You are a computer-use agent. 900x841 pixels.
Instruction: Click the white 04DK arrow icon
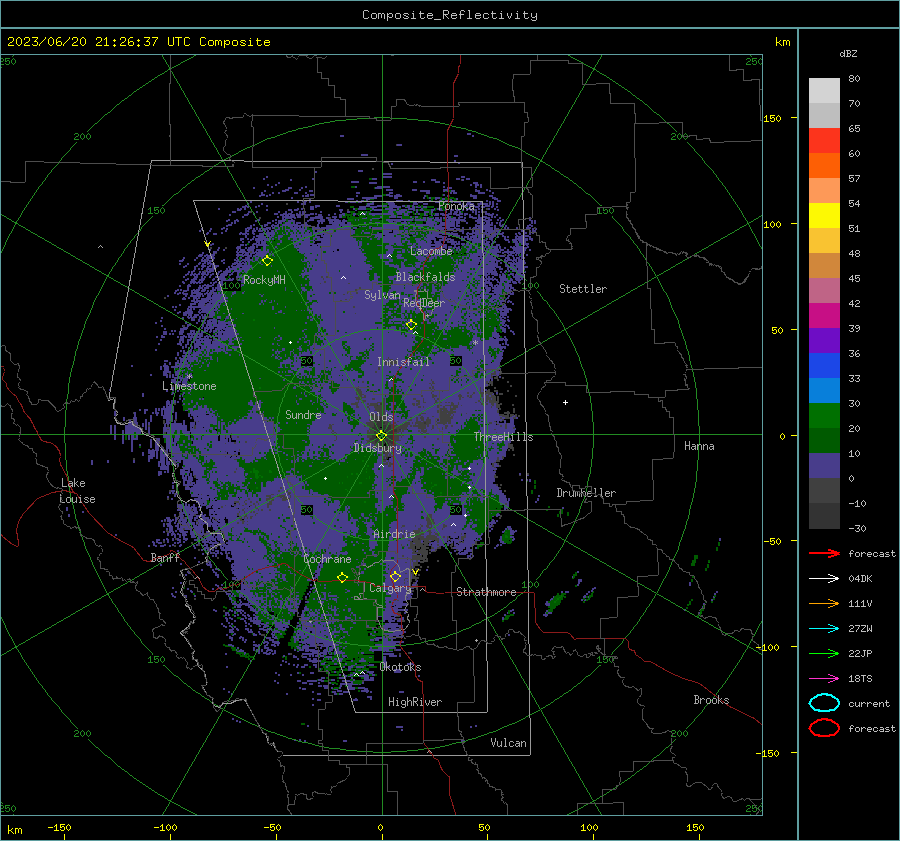824,578
